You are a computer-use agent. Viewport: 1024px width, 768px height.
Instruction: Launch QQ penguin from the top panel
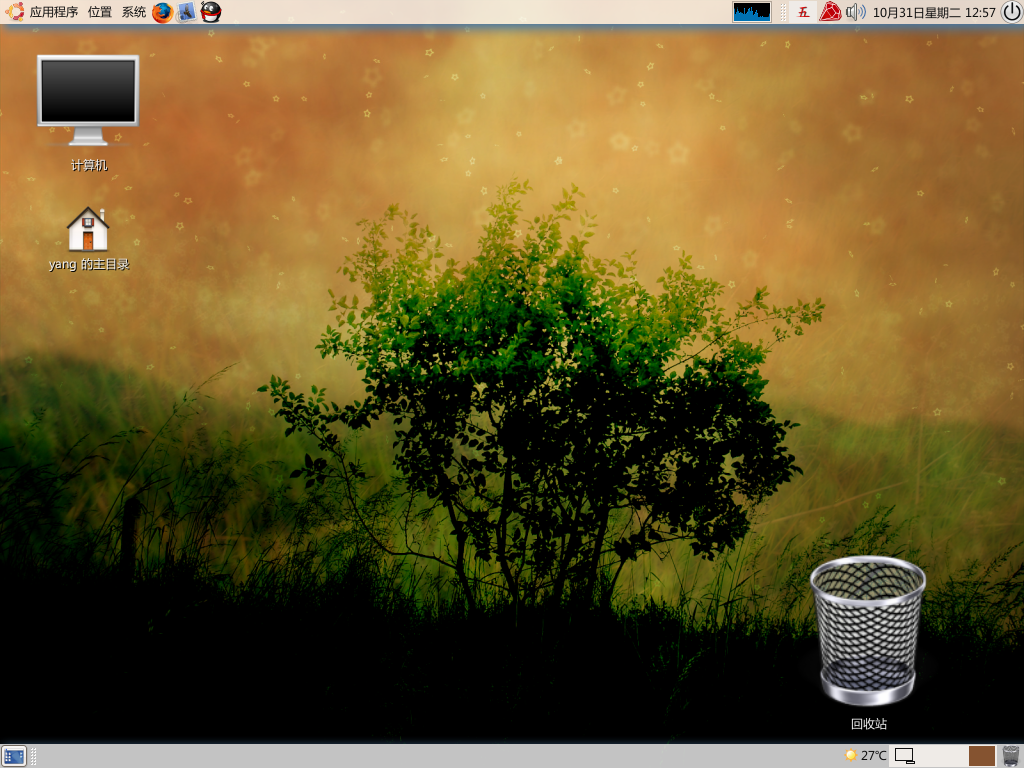click(x=210, y=12)
